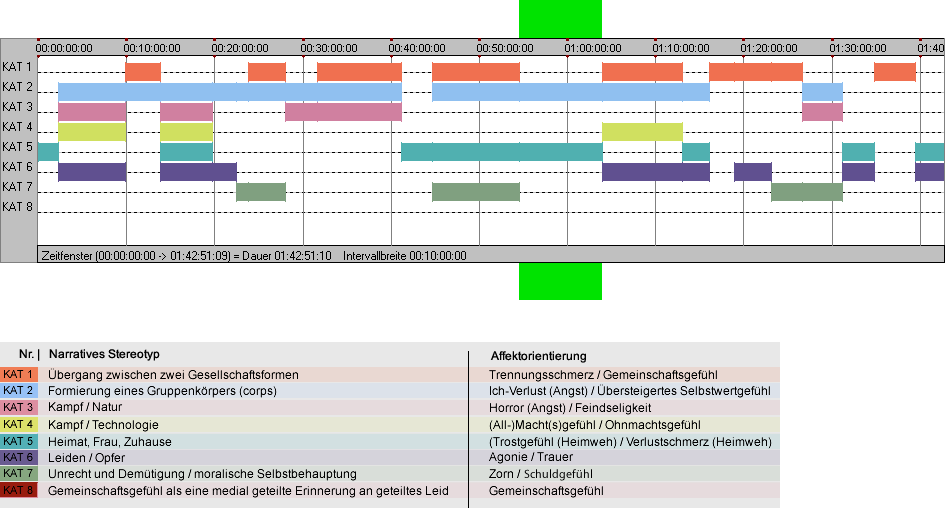Select green KAT 7 segment before 01:30:00
Viewport: 945px width, 530px height.
807,192
